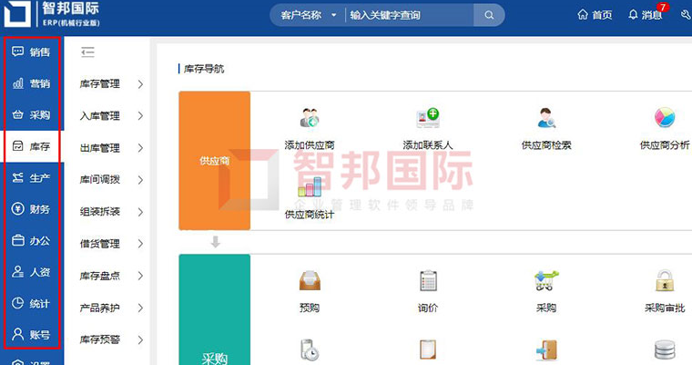Open the 生产 production module

click(x=31, y=178)
